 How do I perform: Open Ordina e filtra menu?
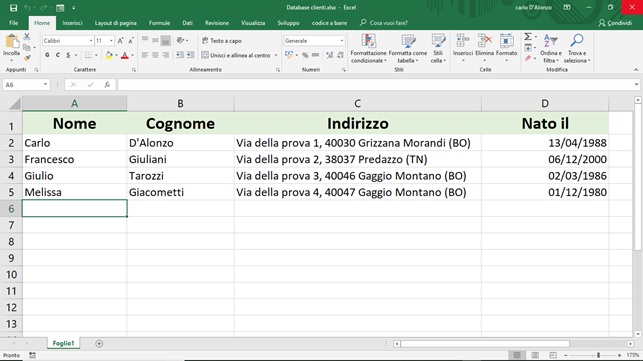click(x=551, y=48)
